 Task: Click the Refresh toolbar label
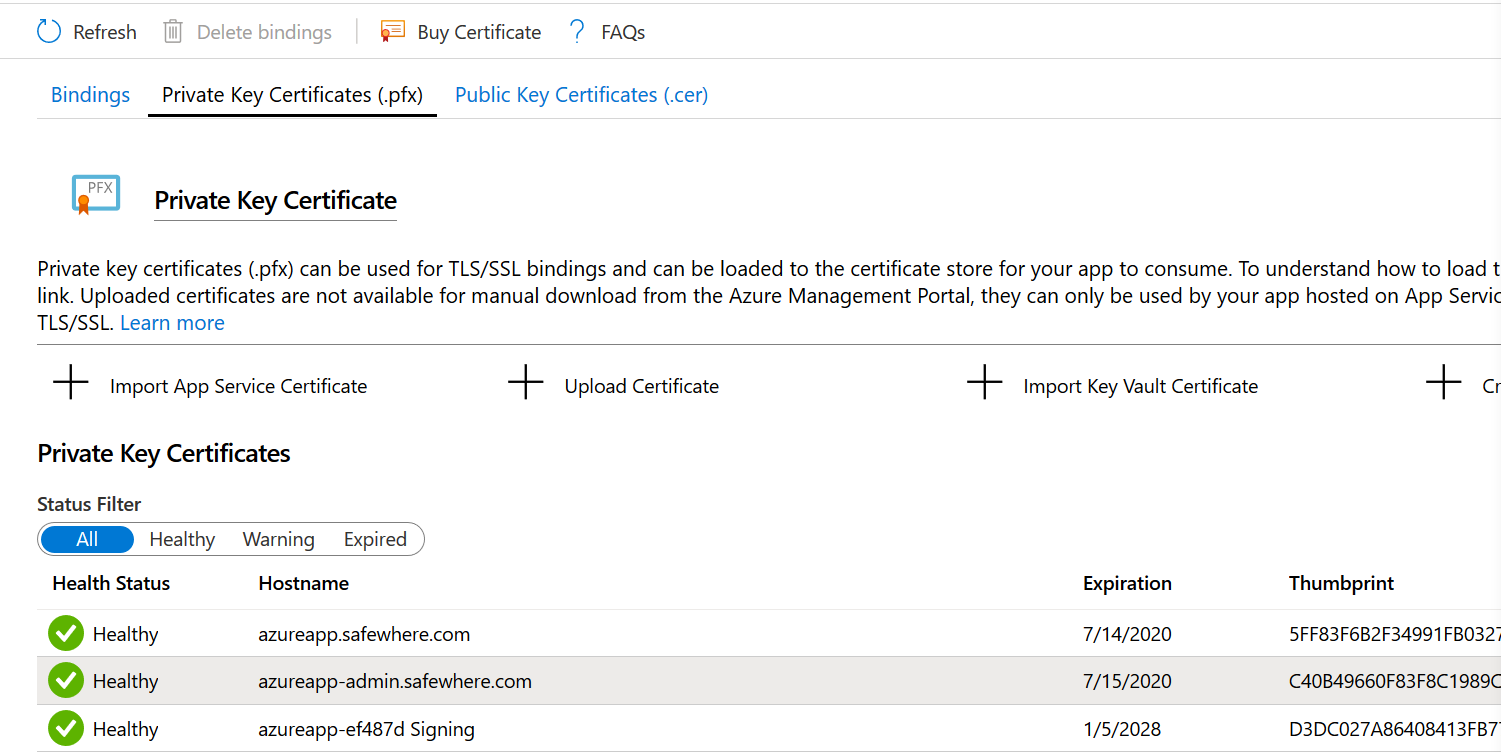tap(105, 32)
